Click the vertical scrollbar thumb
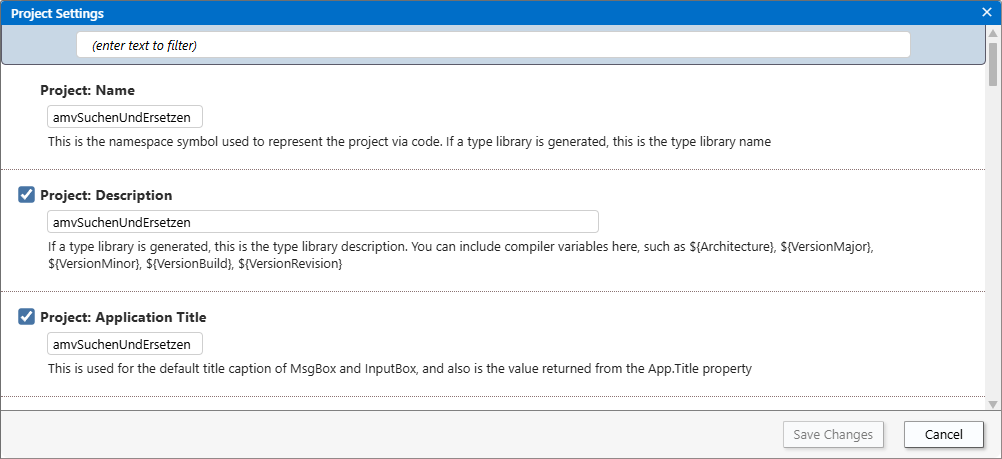The image size is (1002, 459). 992,65
